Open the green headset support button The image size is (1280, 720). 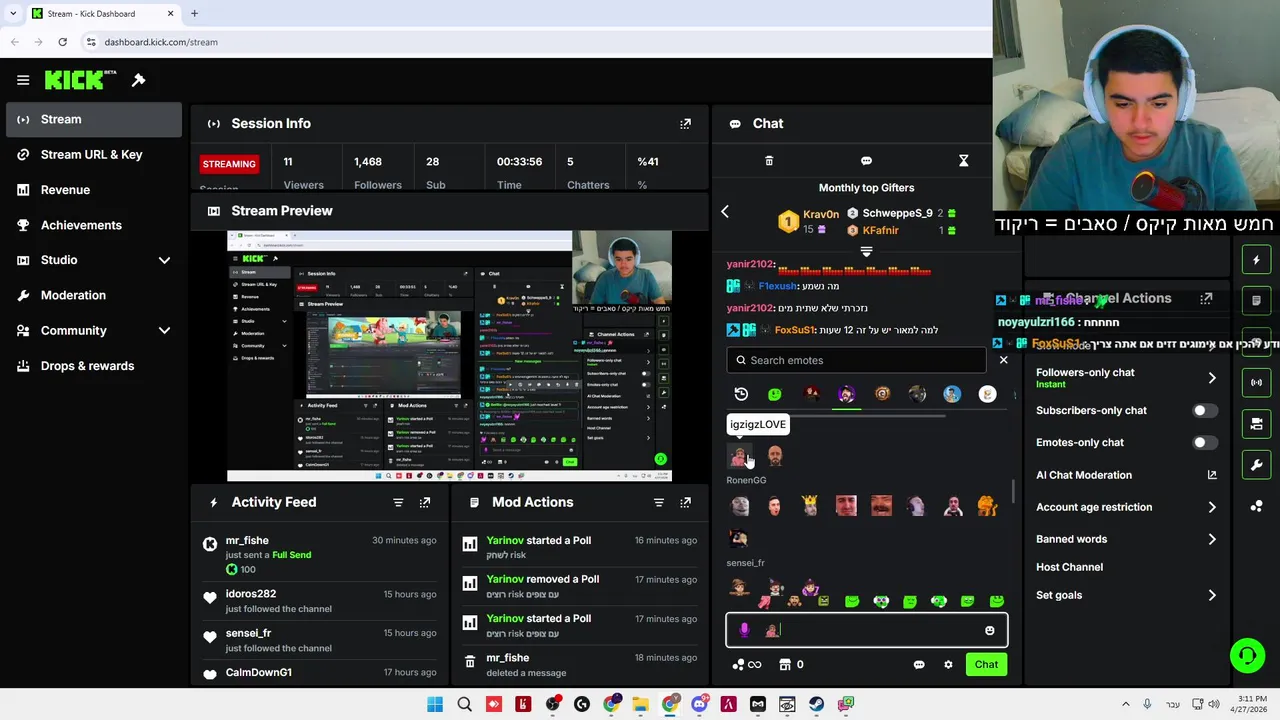[x=1247, y=656]
